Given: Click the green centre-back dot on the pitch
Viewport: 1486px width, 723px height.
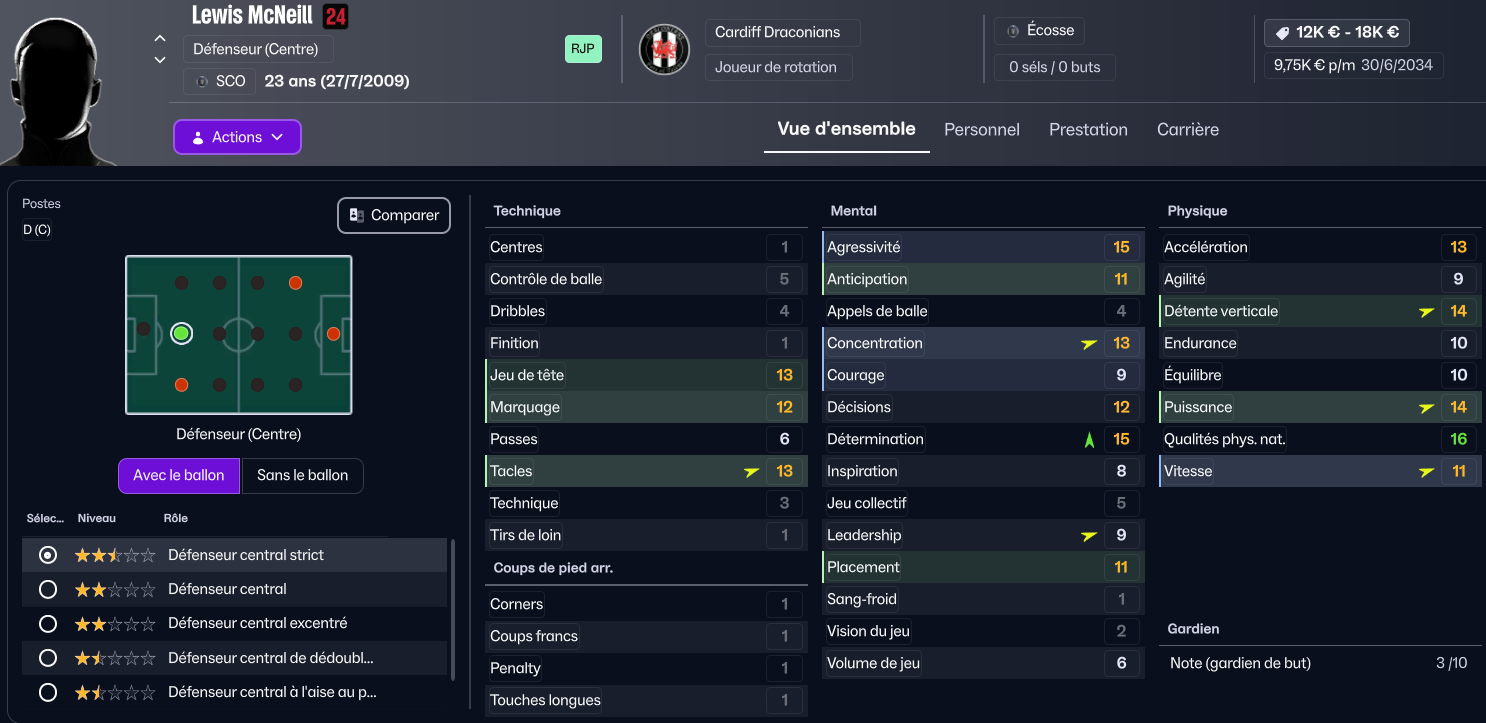Looking at the screenshot, I should pyautogui.click(x=181, y=333).
